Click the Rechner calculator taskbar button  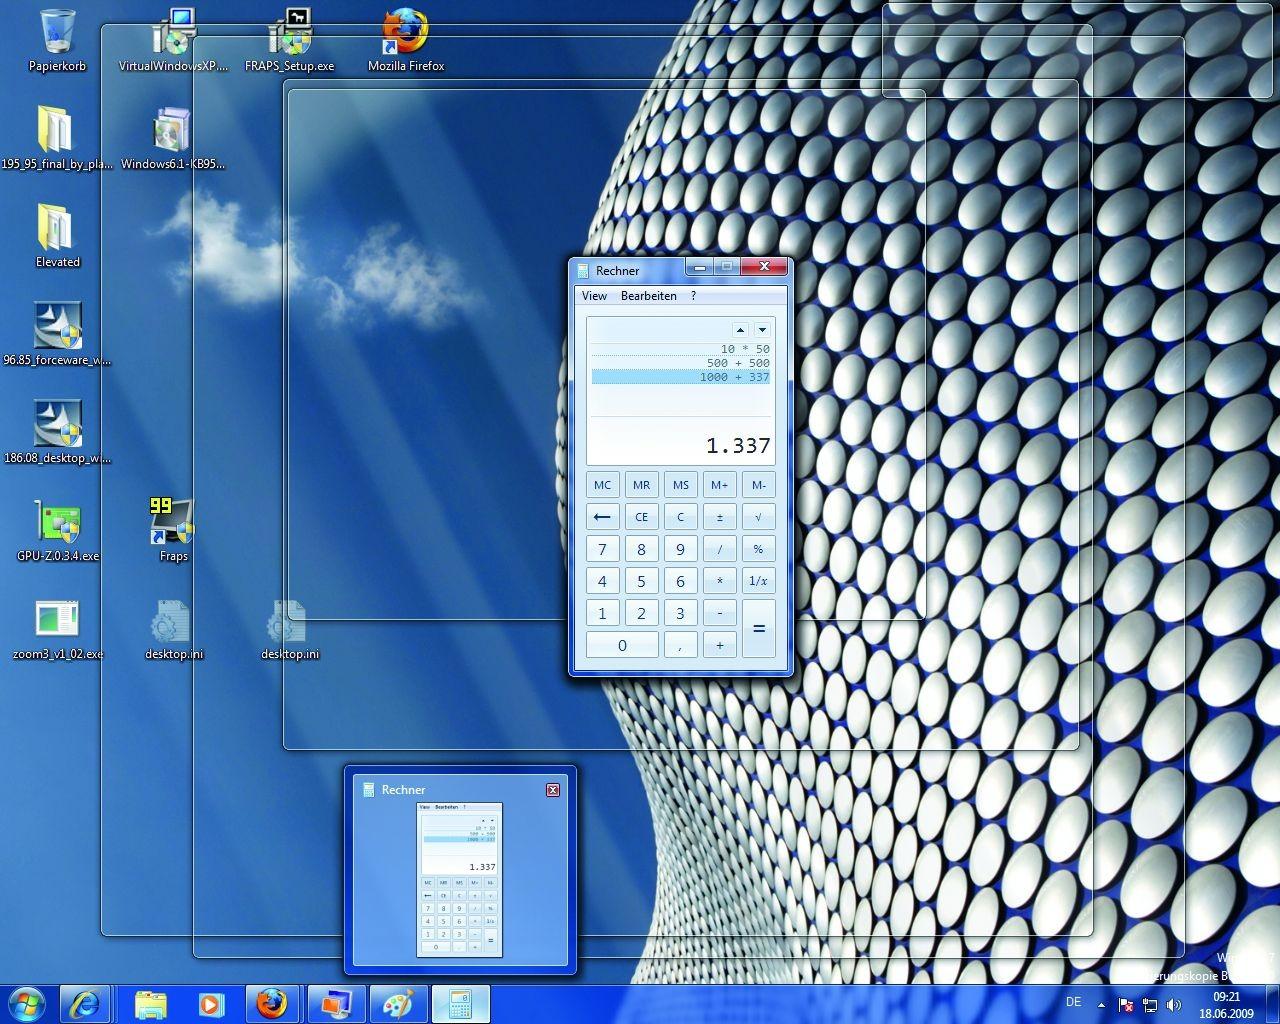[461, 1004]
